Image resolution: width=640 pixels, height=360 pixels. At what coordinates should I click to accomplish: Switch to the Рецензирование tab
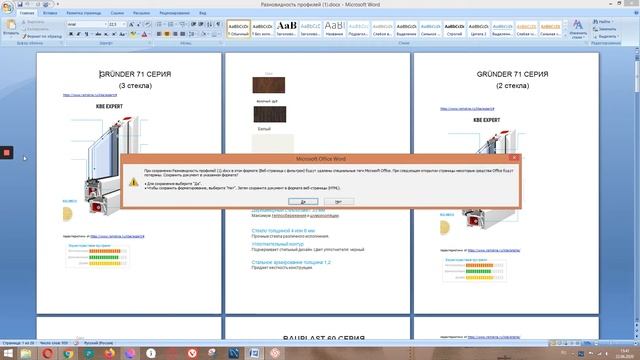[174, 13]
